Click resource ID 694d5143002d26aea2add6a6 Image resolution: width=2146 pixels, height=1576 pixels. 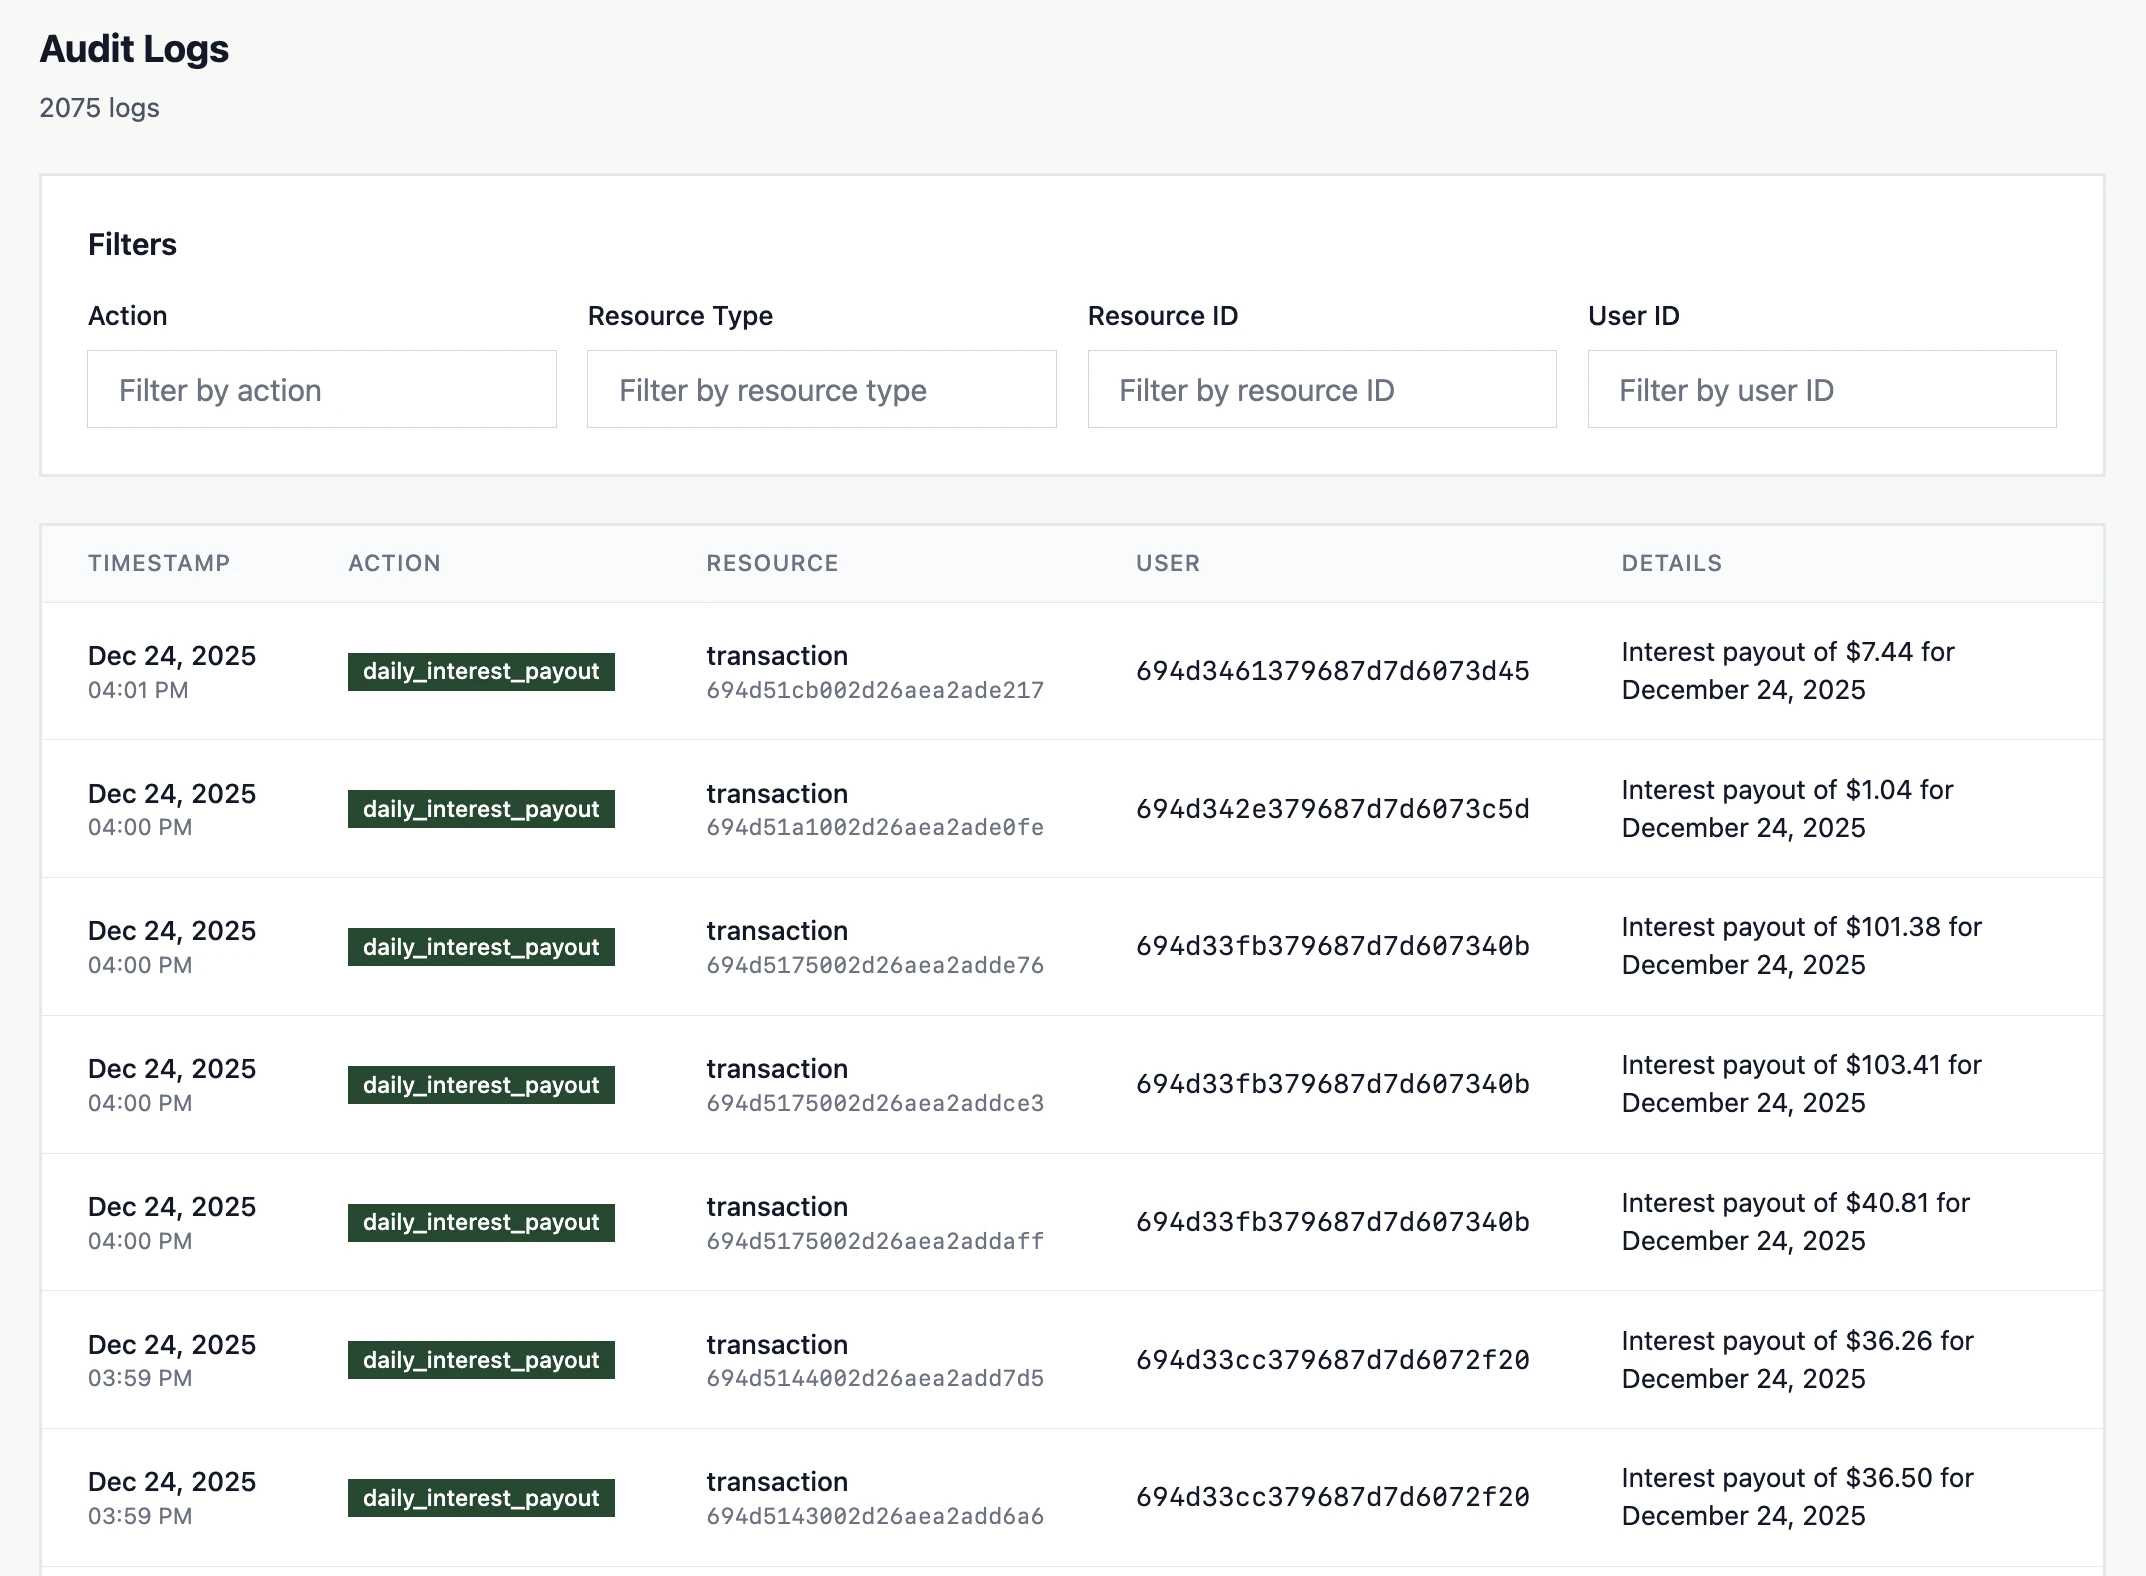click(874, 1516)
